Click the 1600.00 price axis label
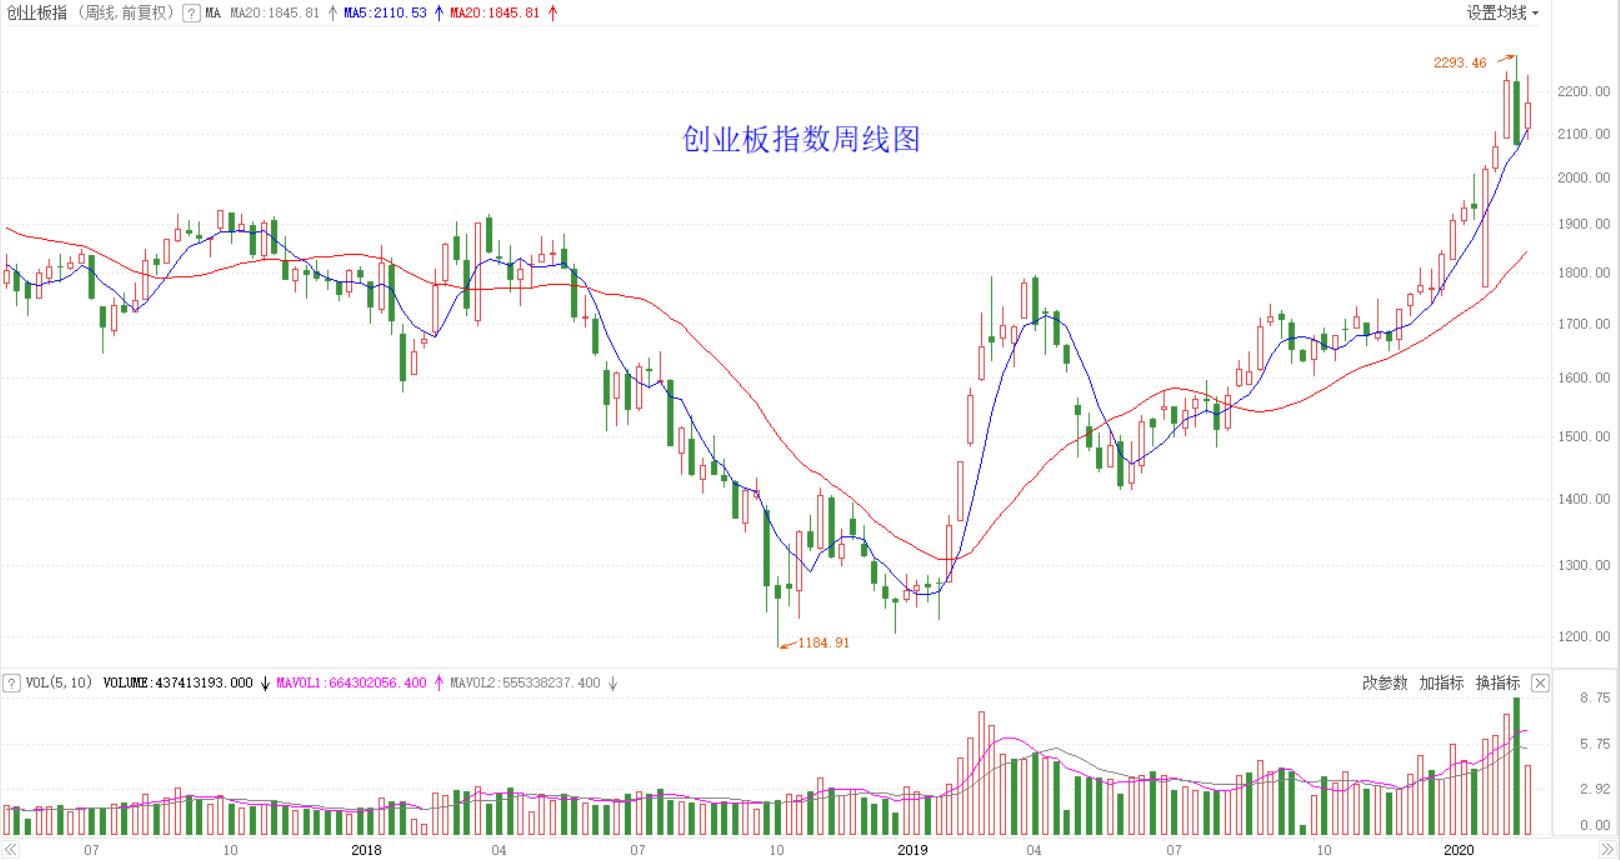1620x860 pixels. tap(1584, 378)
